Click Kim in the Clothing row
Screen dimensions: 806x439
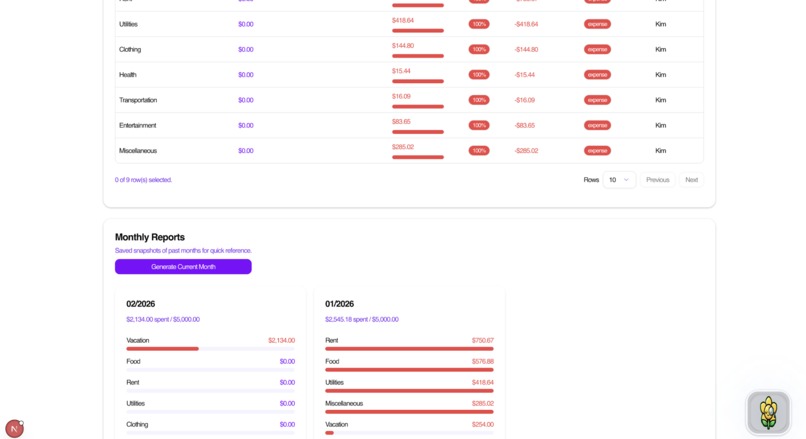661,49
